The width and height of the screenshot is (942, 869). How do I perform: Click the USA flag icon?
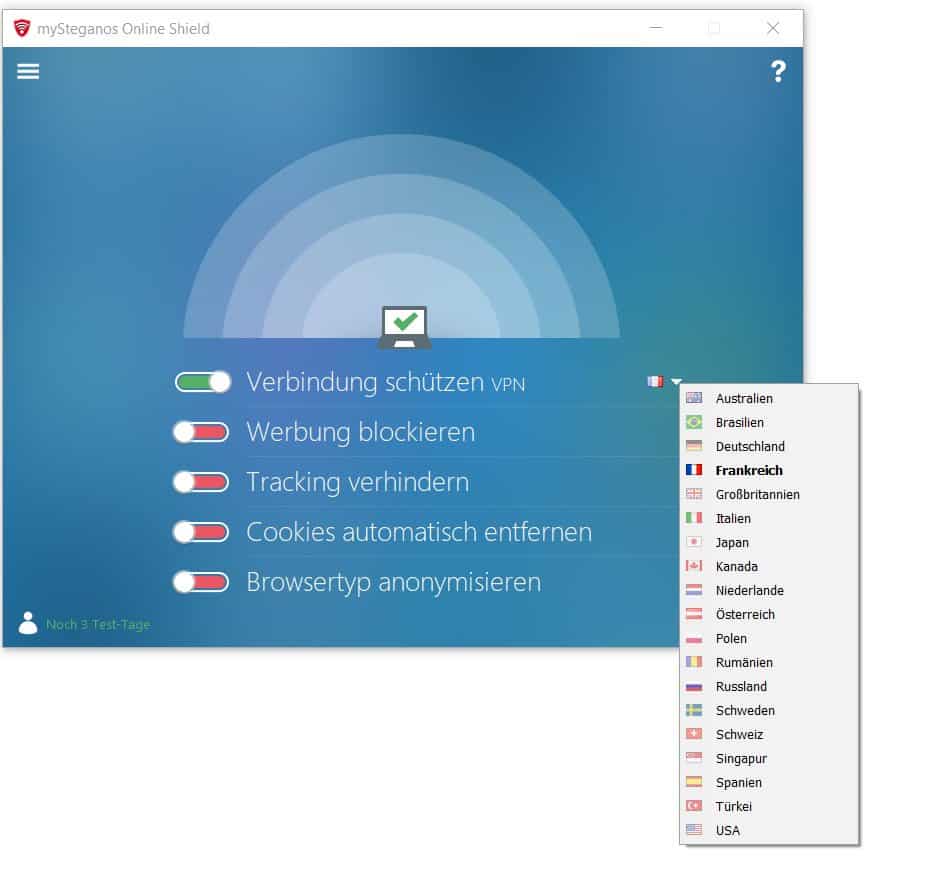[694, 830]
